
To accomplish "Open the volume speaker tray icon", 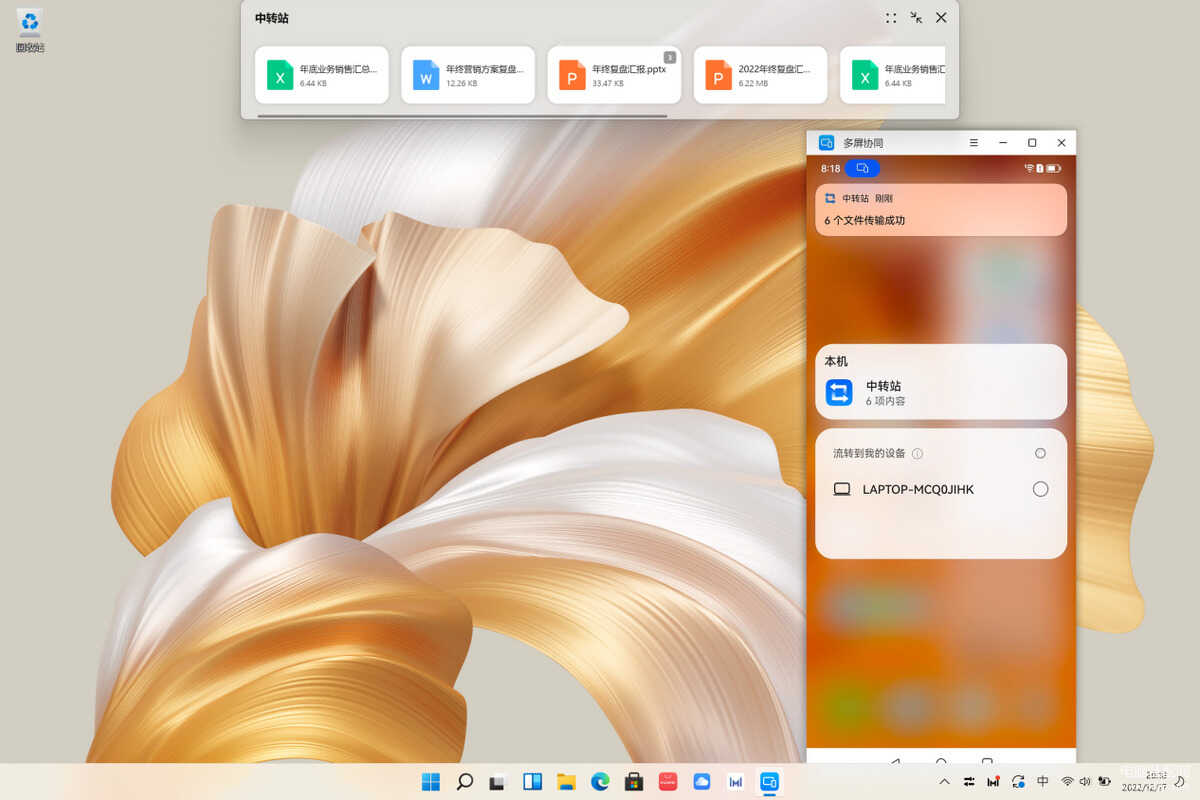I will (1085, 781).
